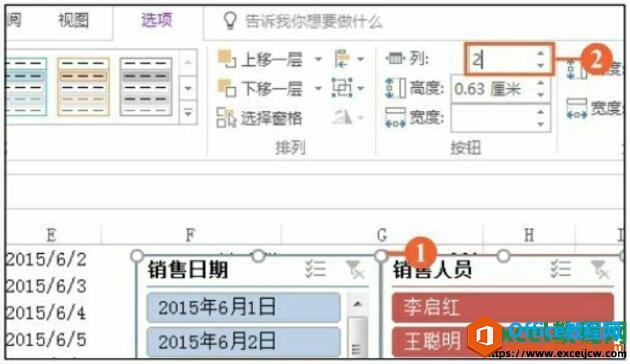Increase the 列 column count spinner
This screenshot has width=630, height=364.
[x=541, y=53]
